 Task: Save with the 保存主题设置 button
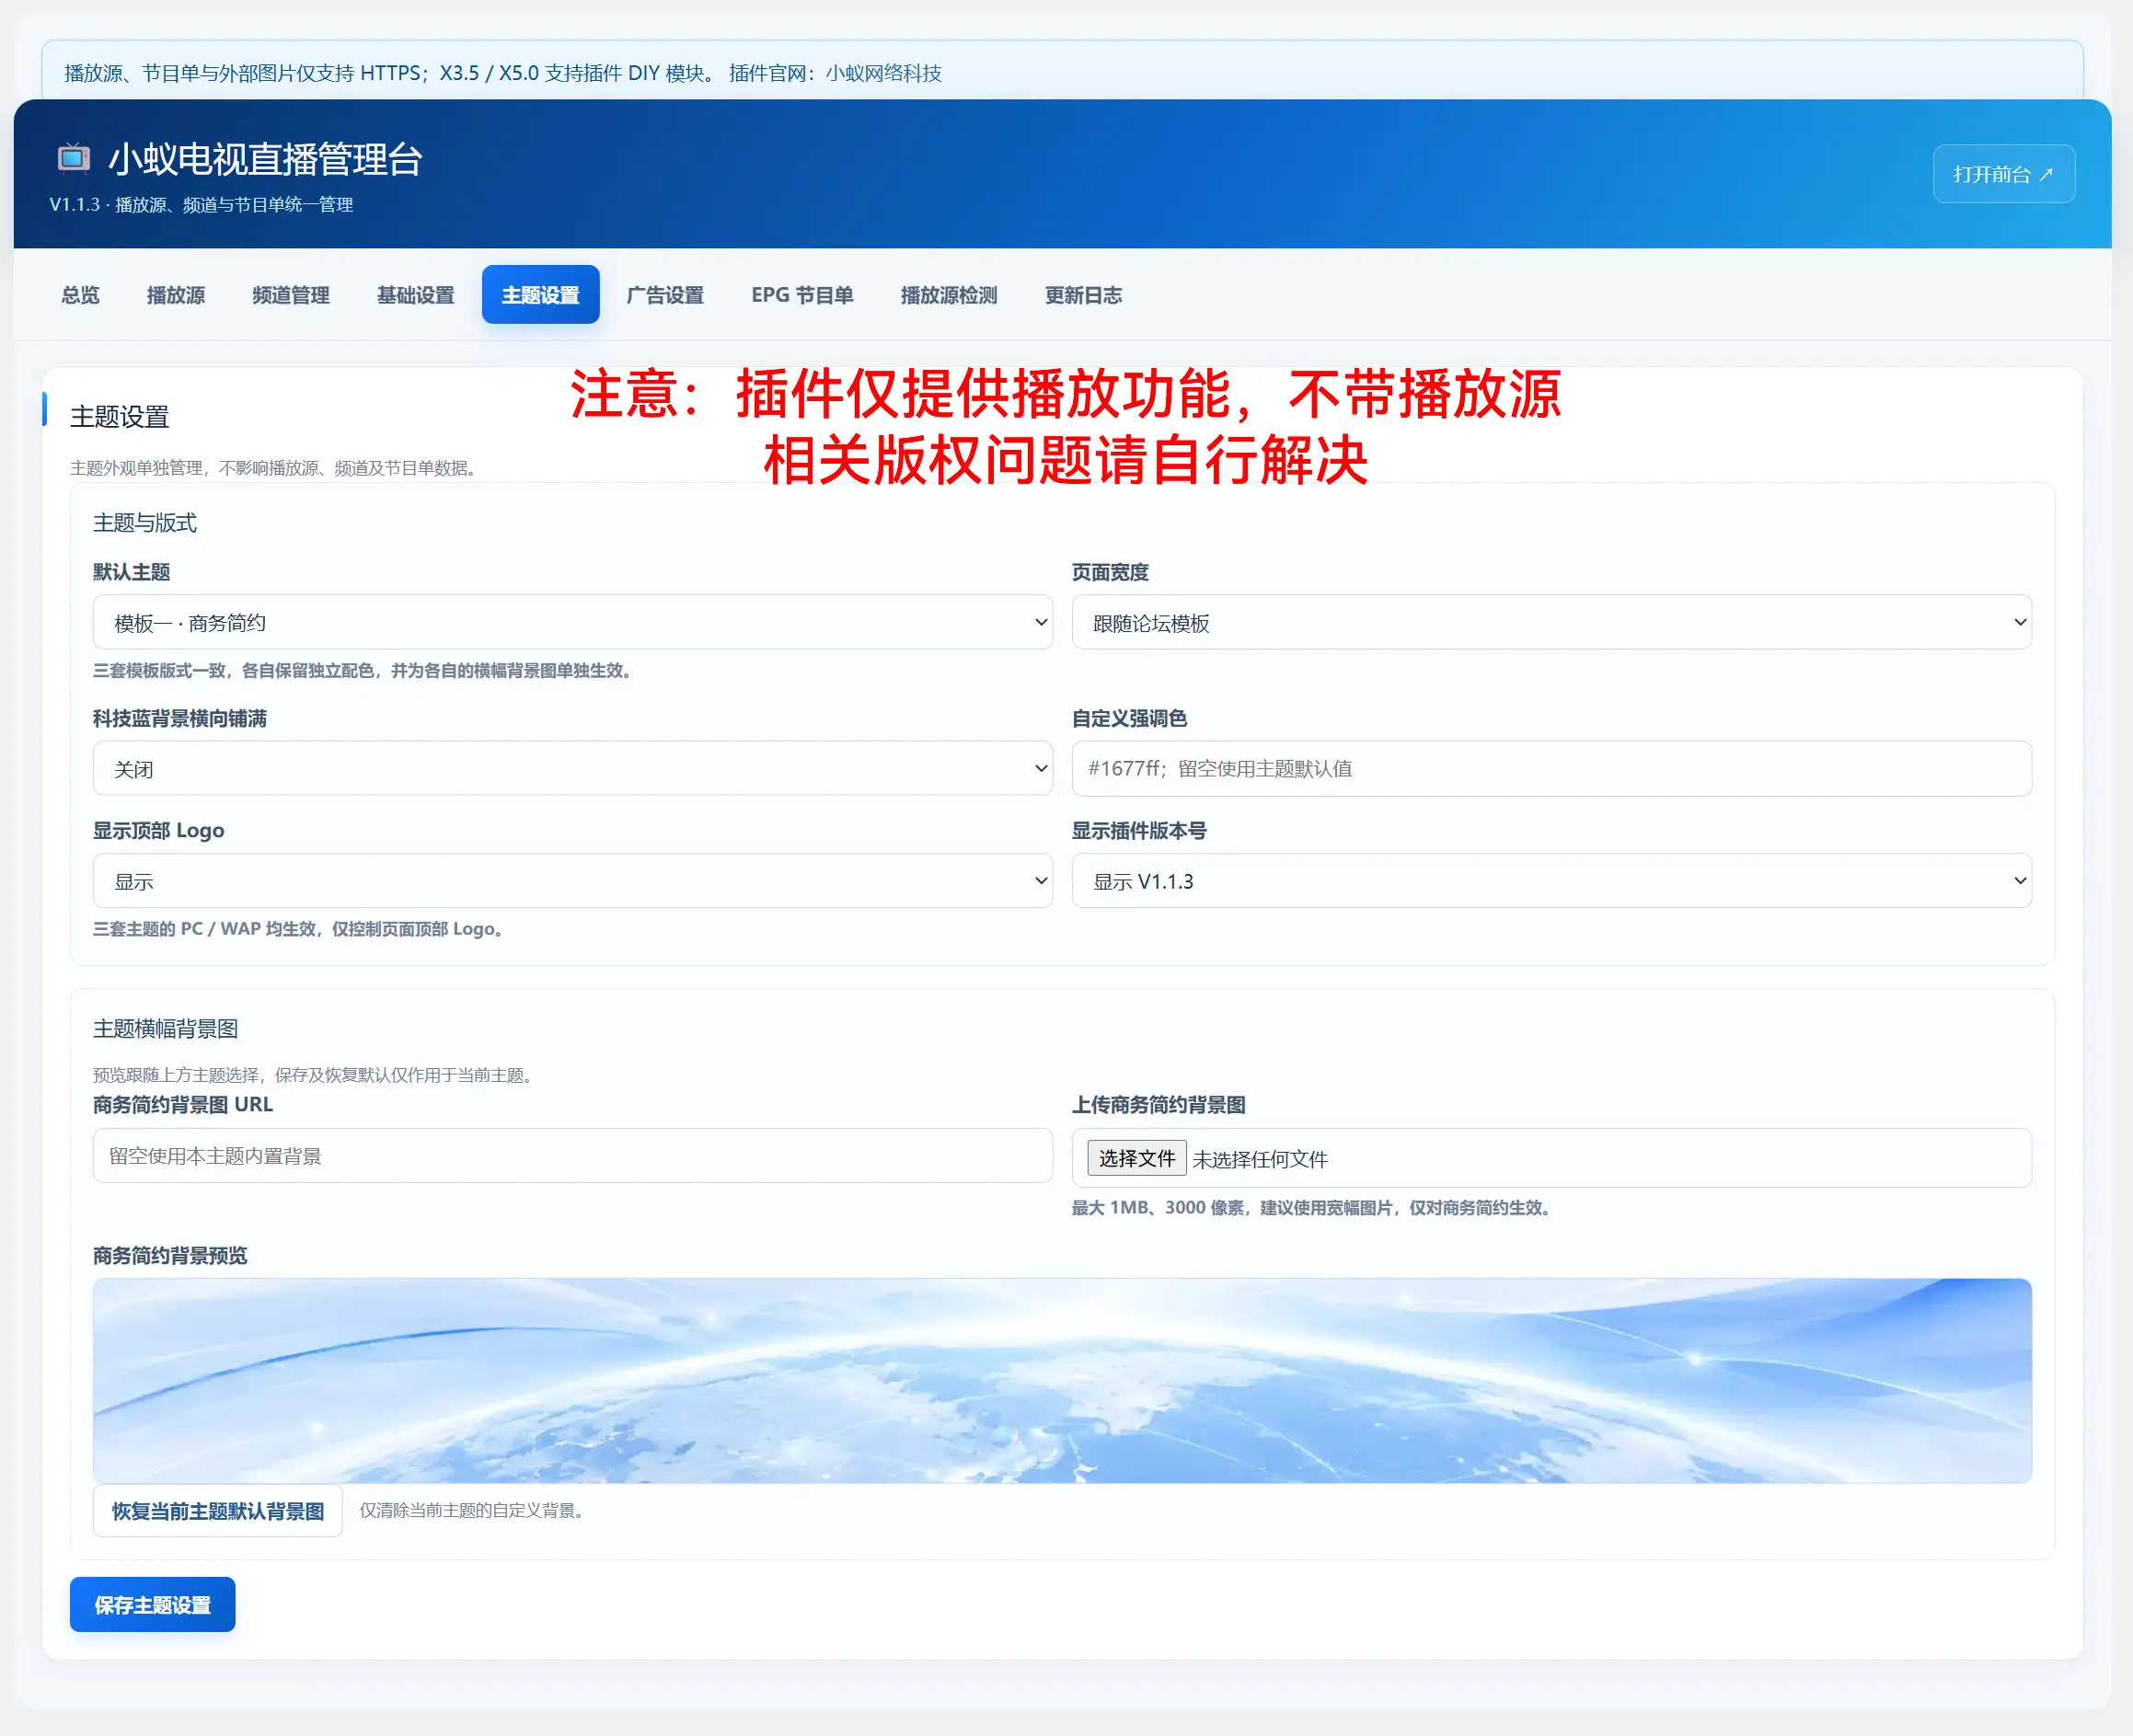tap(153, 1604)
